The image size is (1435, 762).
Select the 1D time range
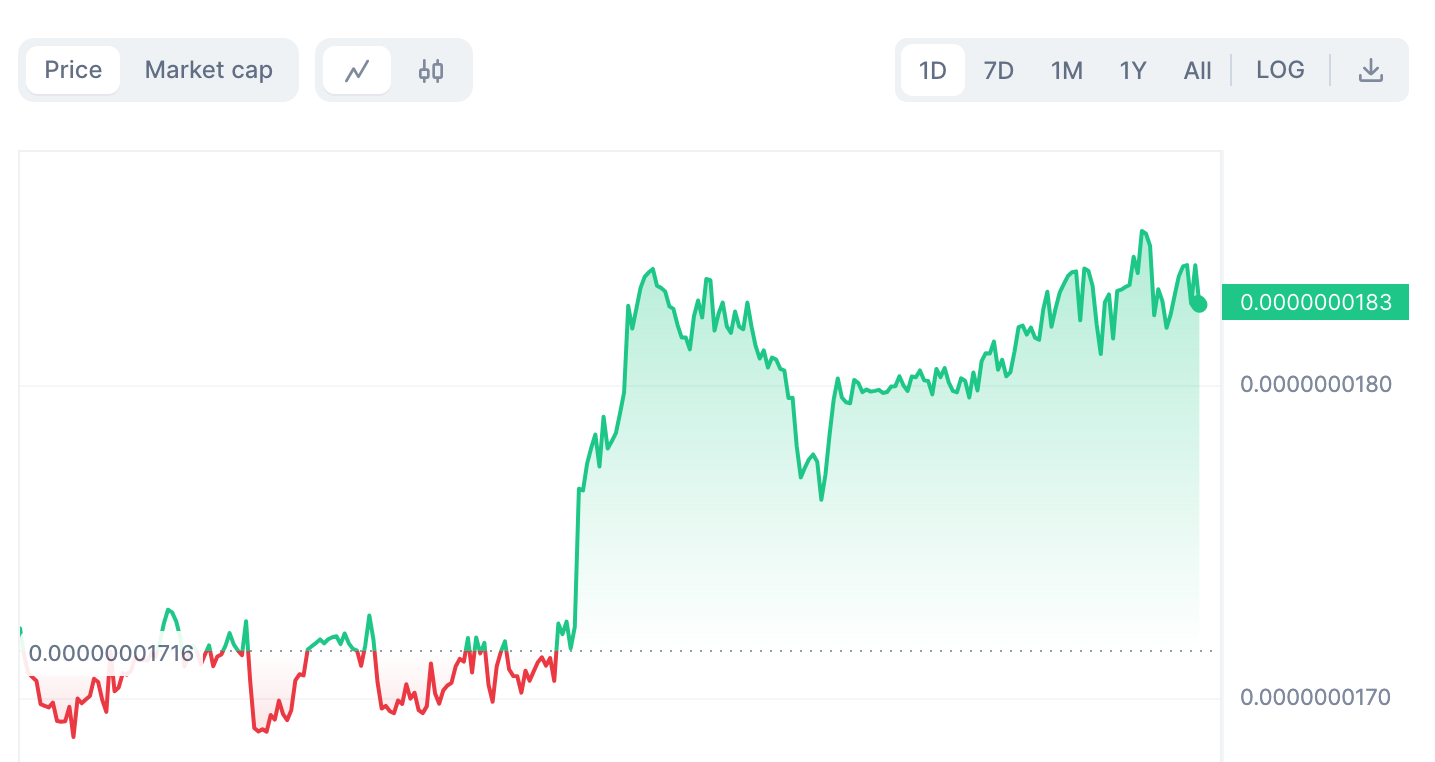pyautogui.click(x=932, y=70)
